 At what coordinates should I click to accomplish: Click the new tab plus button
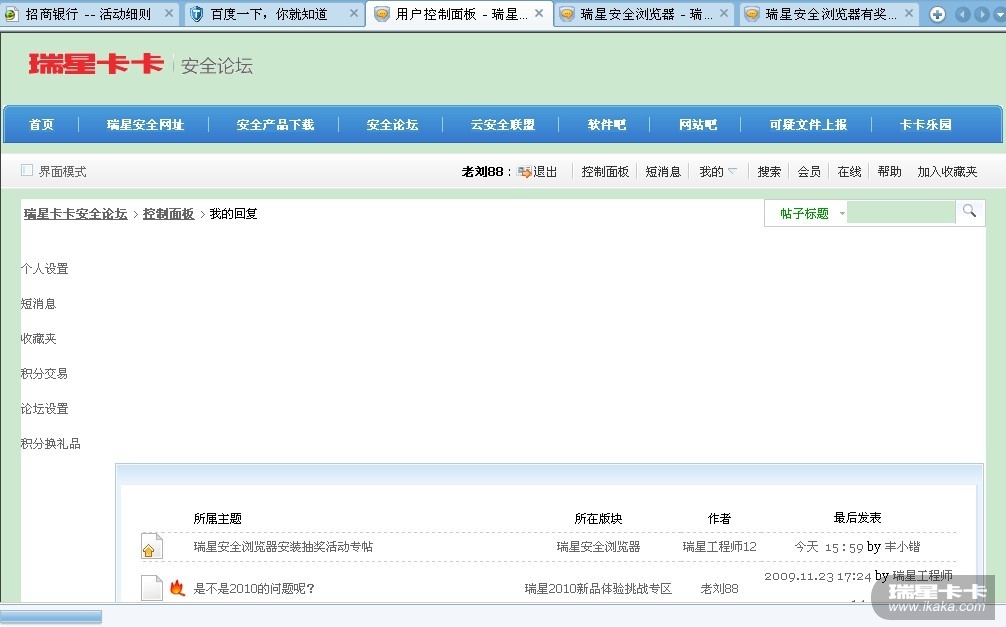[937, 14]
